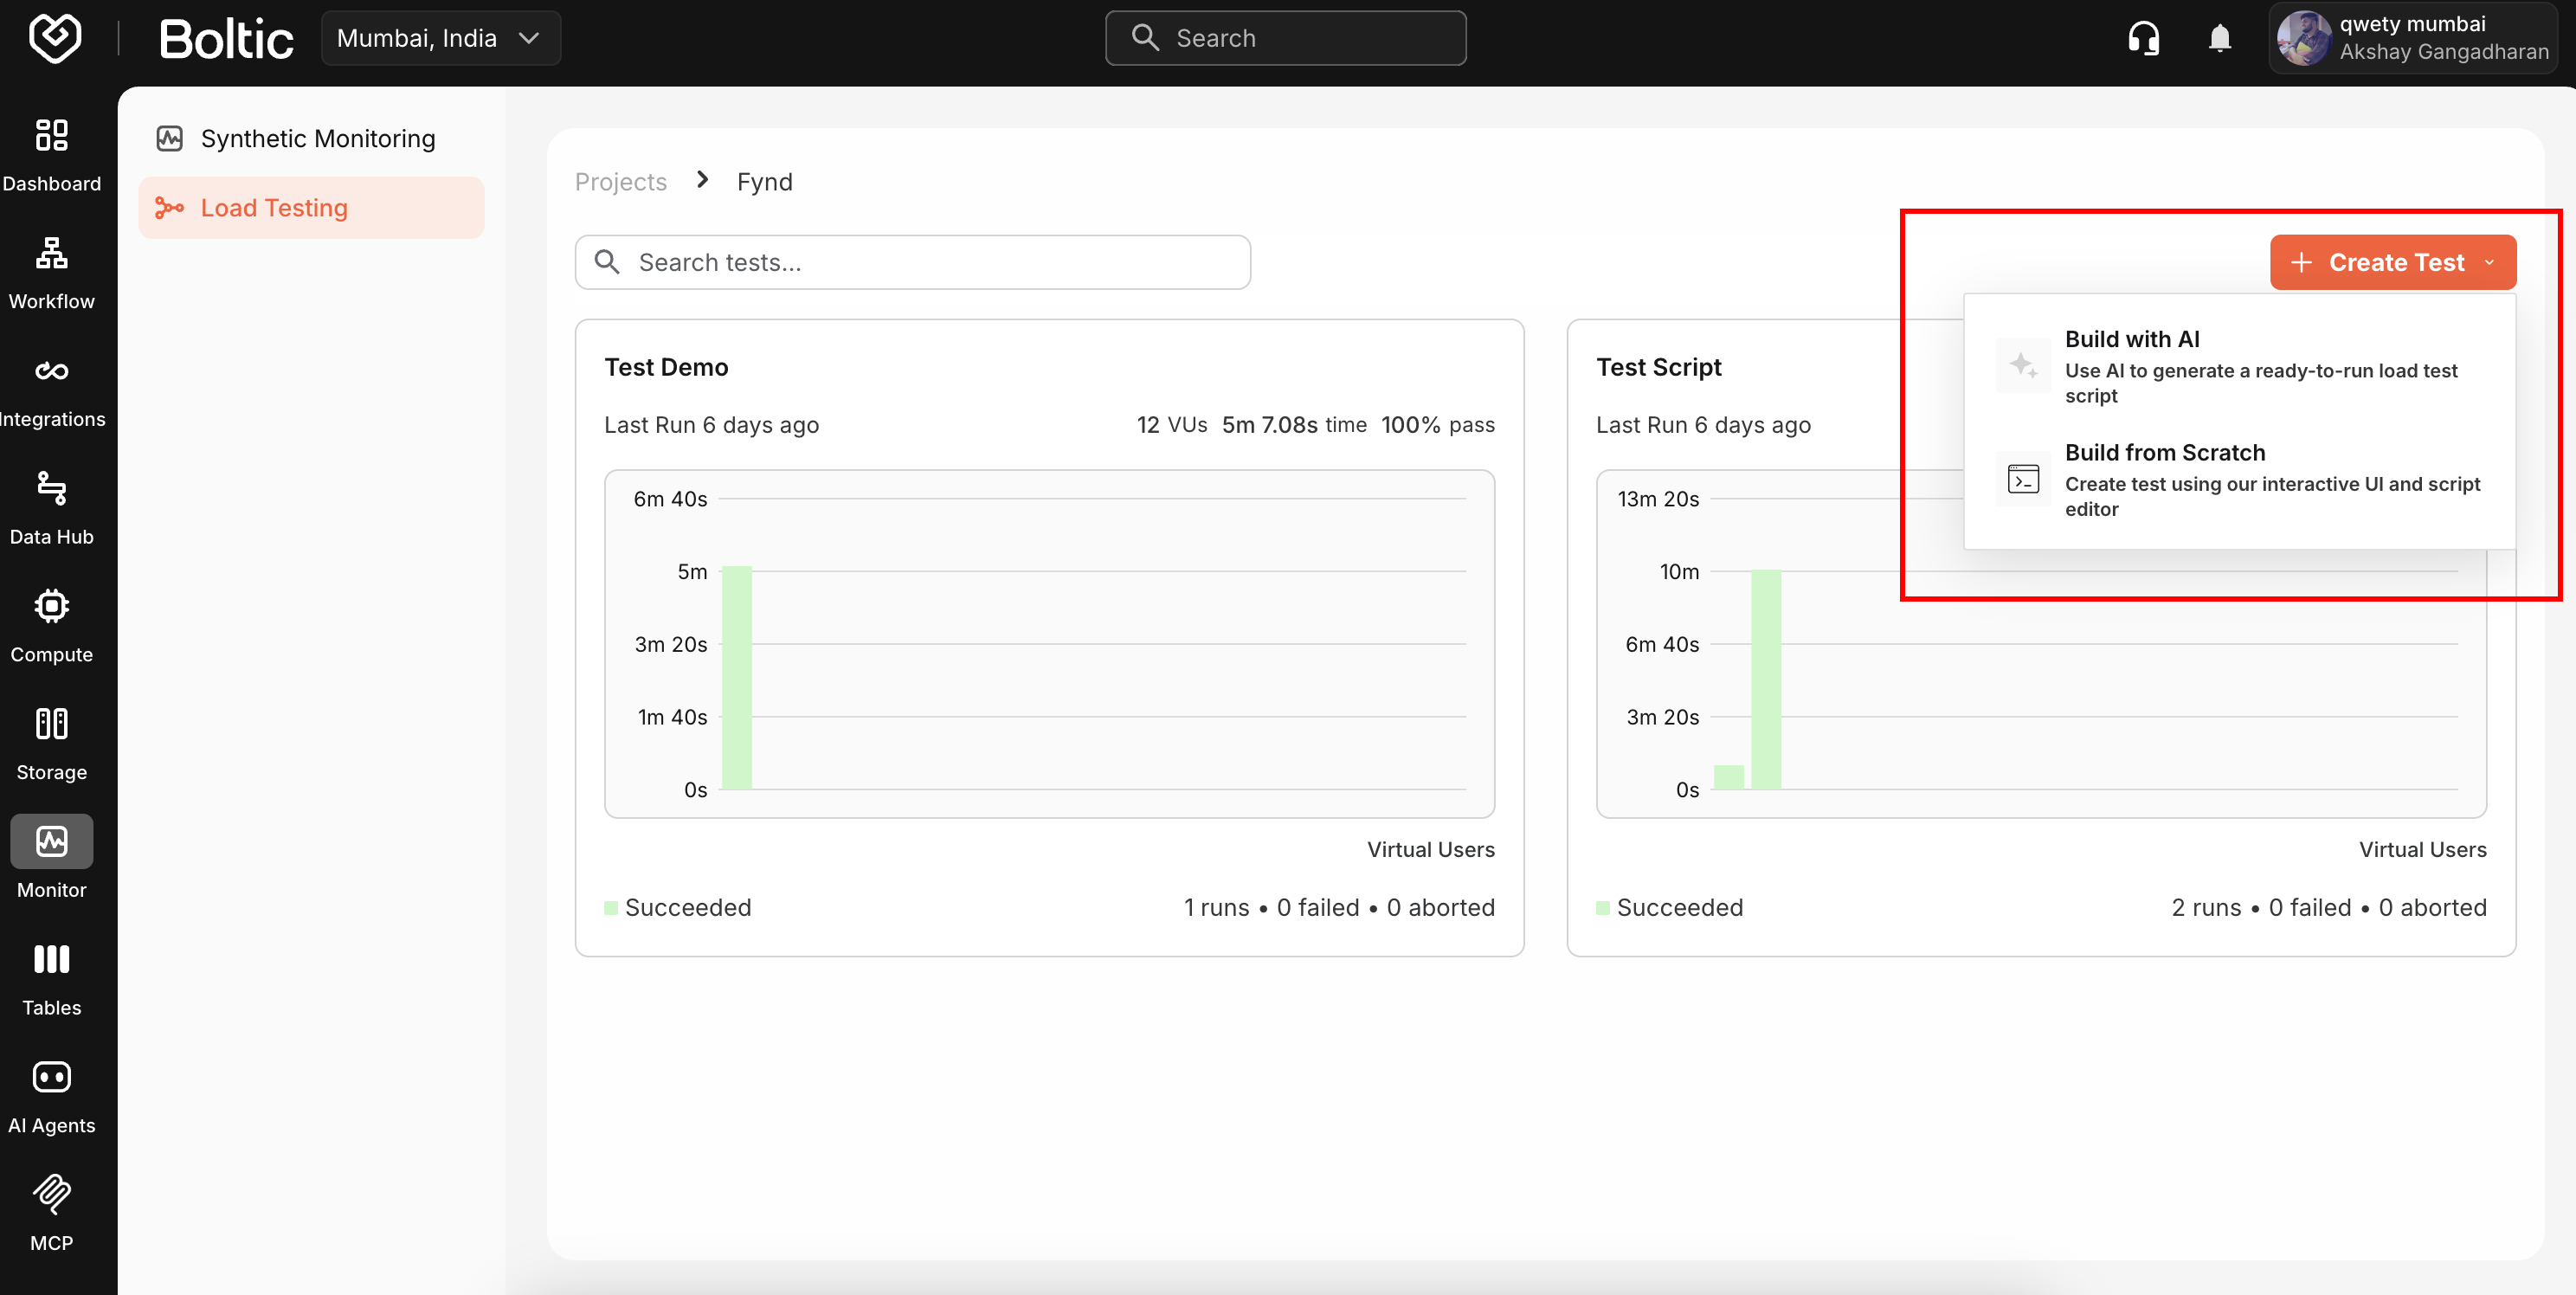Navigate to Data Hub
This screenshot has height=1295, width=2576.
click(x=52, y=505)
